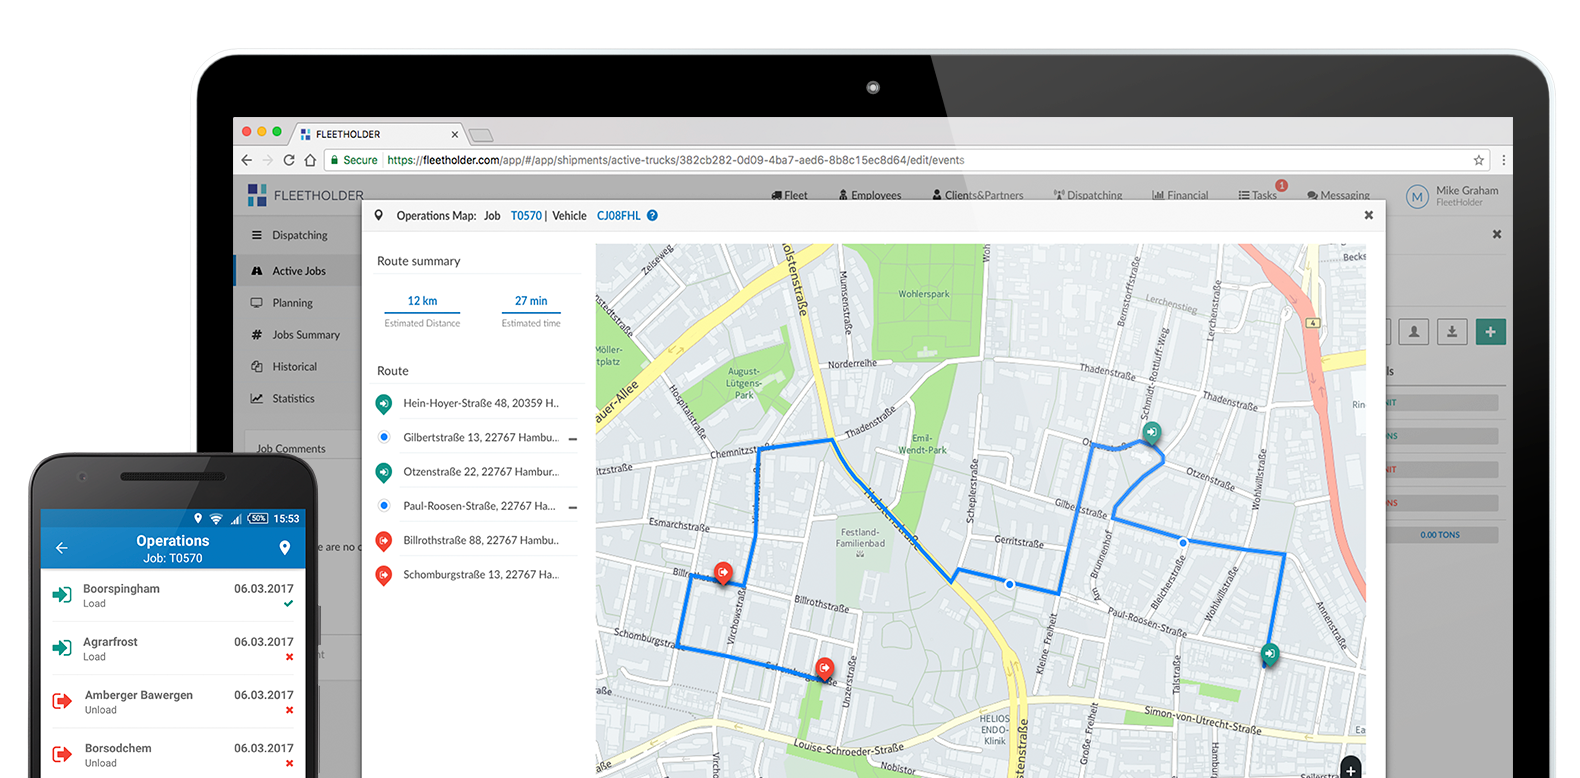
Task: Click the 0.00 TONS value in background panel
Action: [1440, 535]
